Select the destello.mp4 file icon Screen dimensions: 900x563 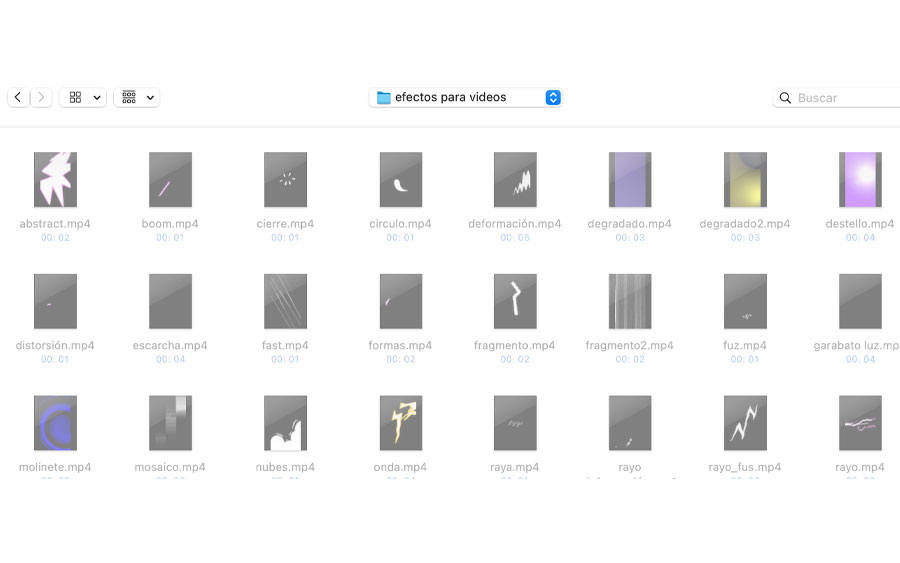860,180
